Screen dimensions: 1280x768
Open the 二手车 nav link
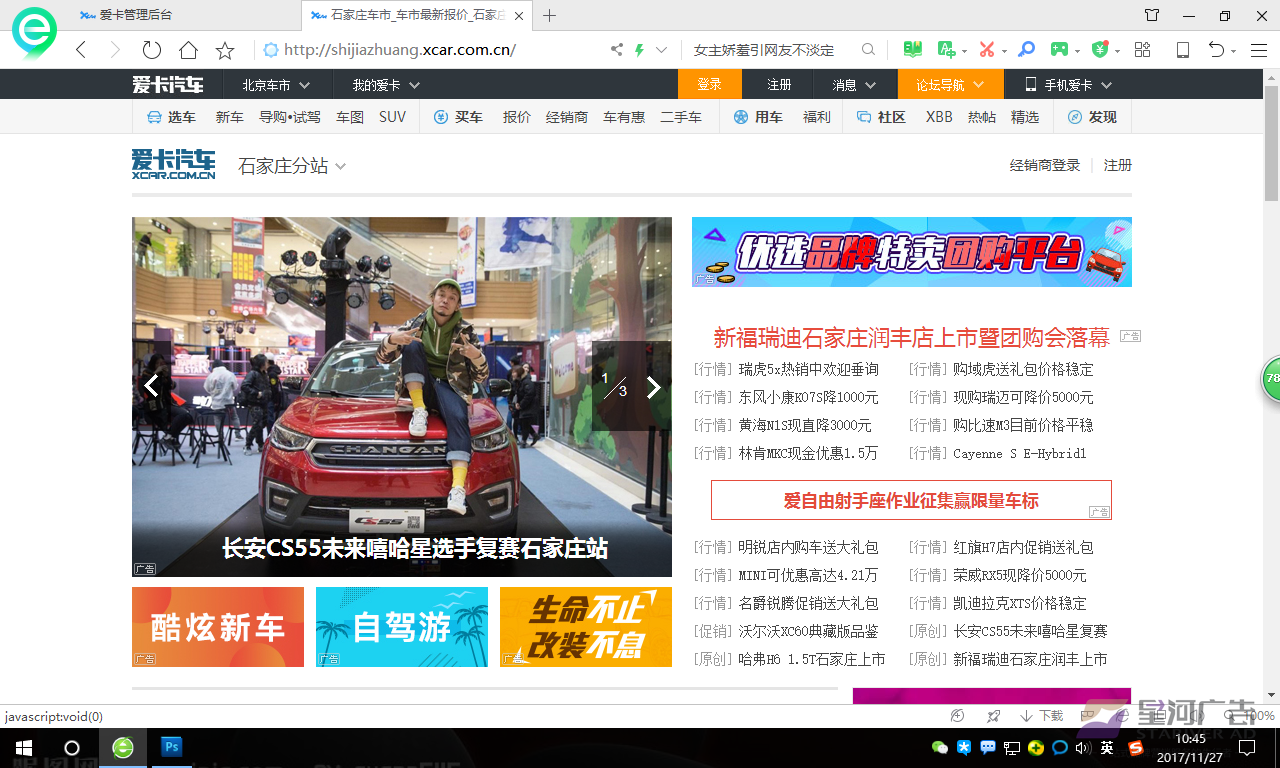click(x=681, y=117)
